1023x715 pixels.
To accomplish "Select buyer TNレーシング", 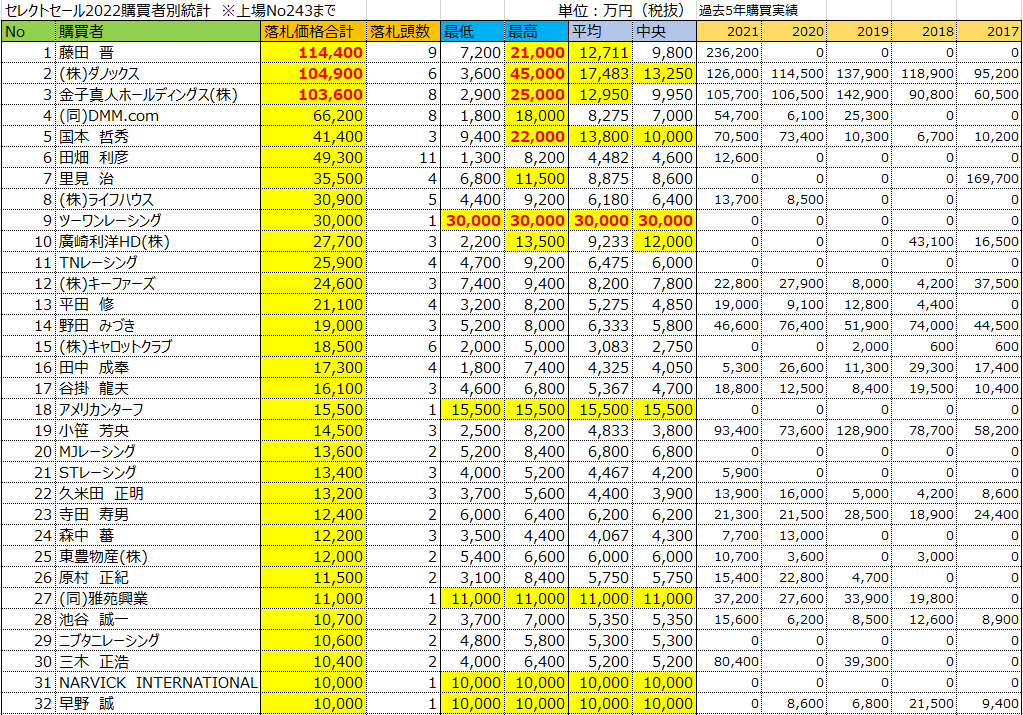I will point(99,262).
